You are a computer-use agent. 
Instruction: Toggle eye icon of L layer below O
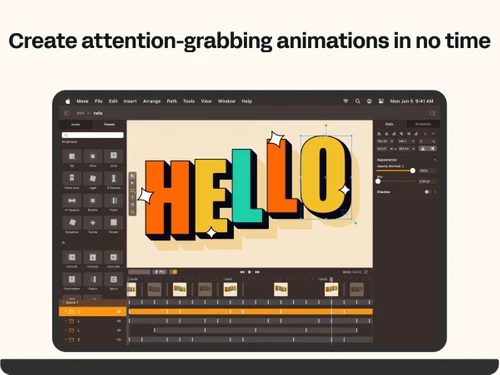[x=119, y=321]
